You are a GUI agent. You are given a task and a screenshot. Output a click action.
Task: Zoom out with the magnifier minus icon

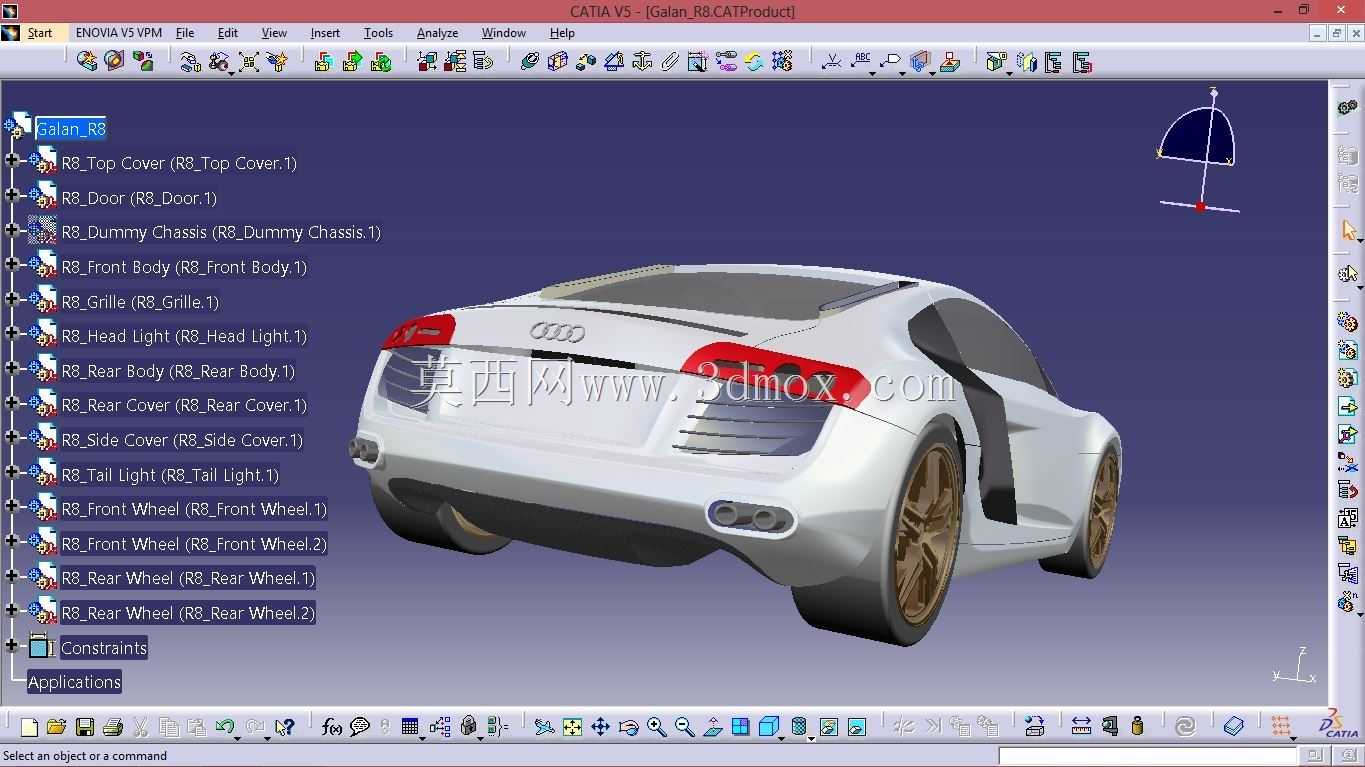click(684, 727)
